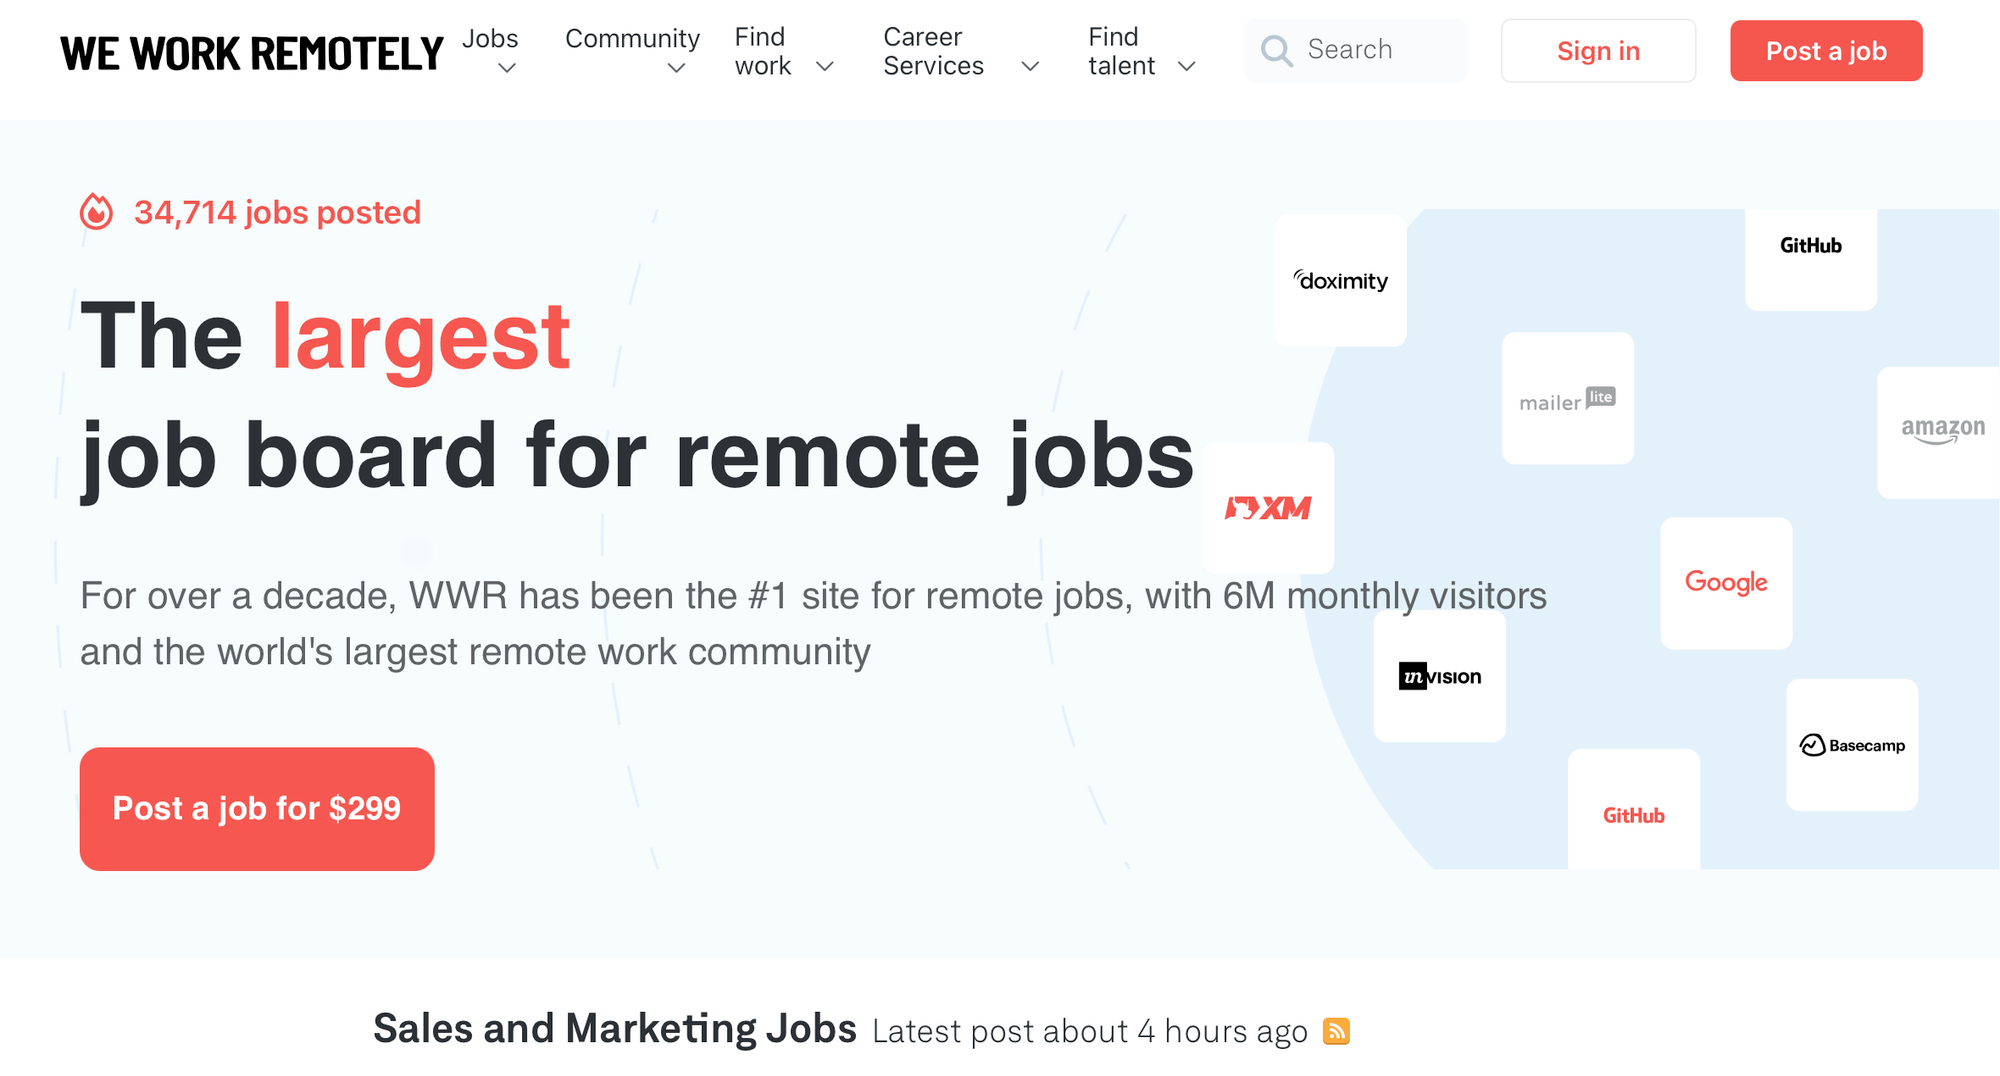
Task: Click the Doximity company logo
Action: pyautogui.click(x=1340, y=281)
